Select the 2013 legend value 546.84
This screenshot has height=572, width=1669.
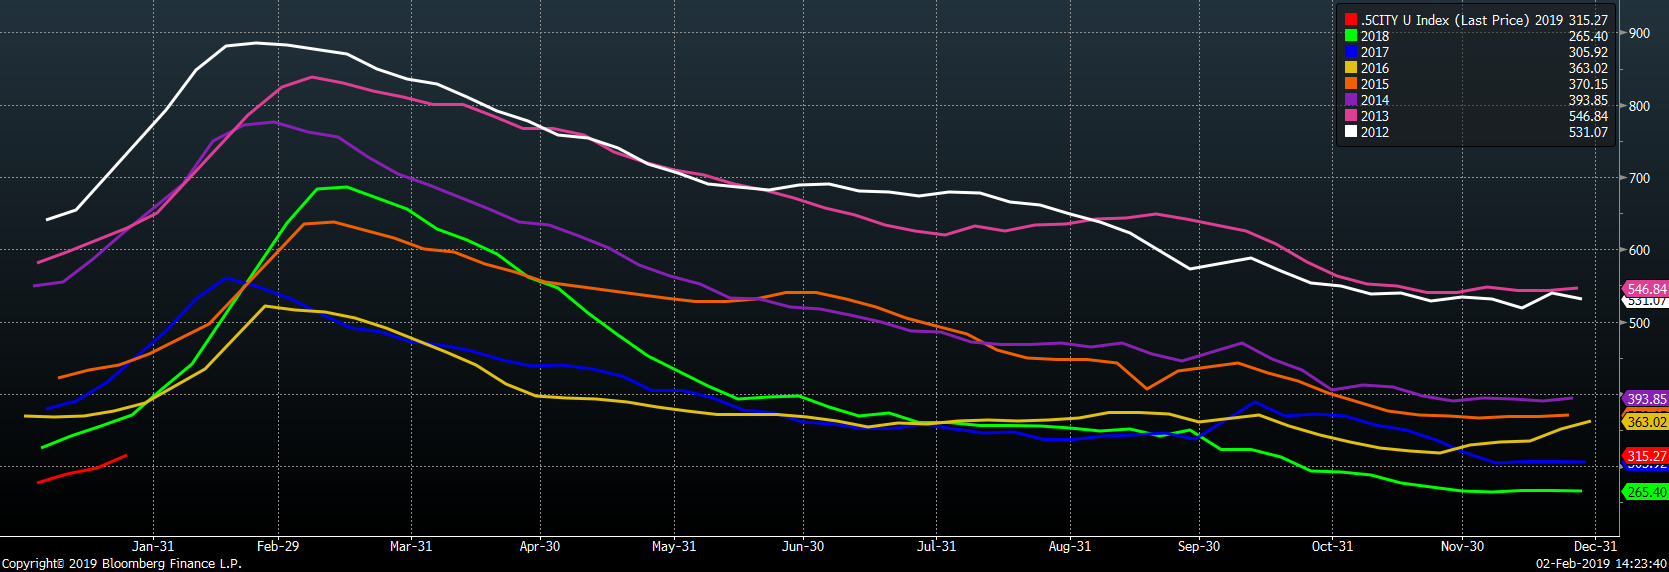(1588, 116)
